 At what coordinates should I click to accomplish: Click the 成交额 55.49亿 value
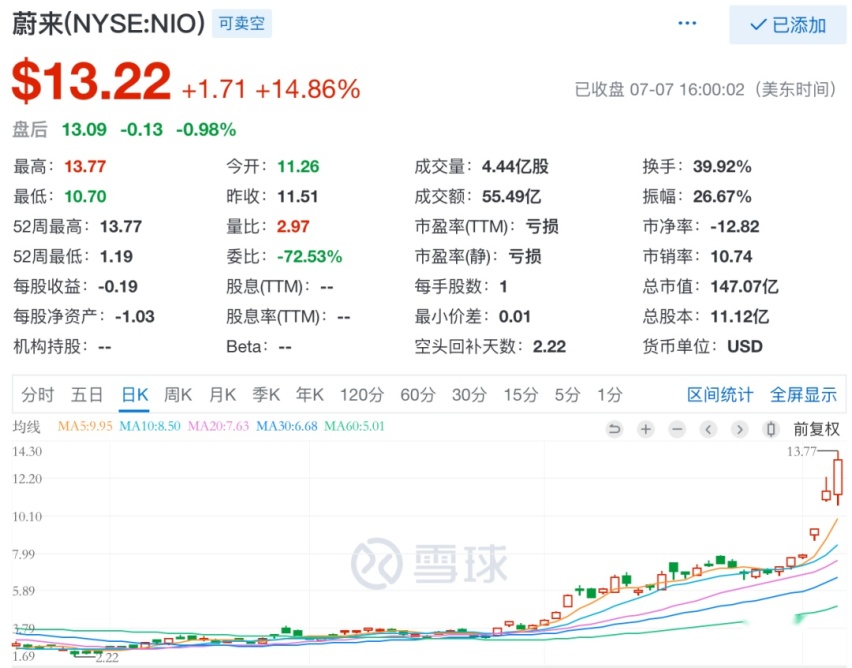(x=511, y=196)
